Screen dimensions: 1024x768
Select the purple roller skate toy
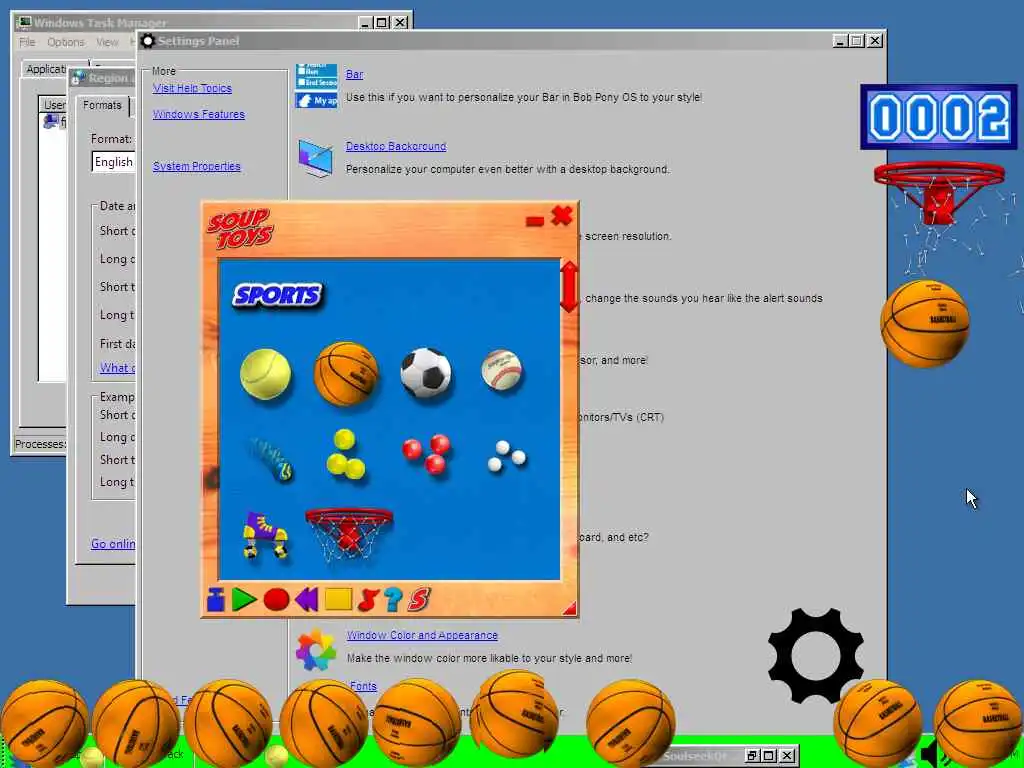click(265, 535)
